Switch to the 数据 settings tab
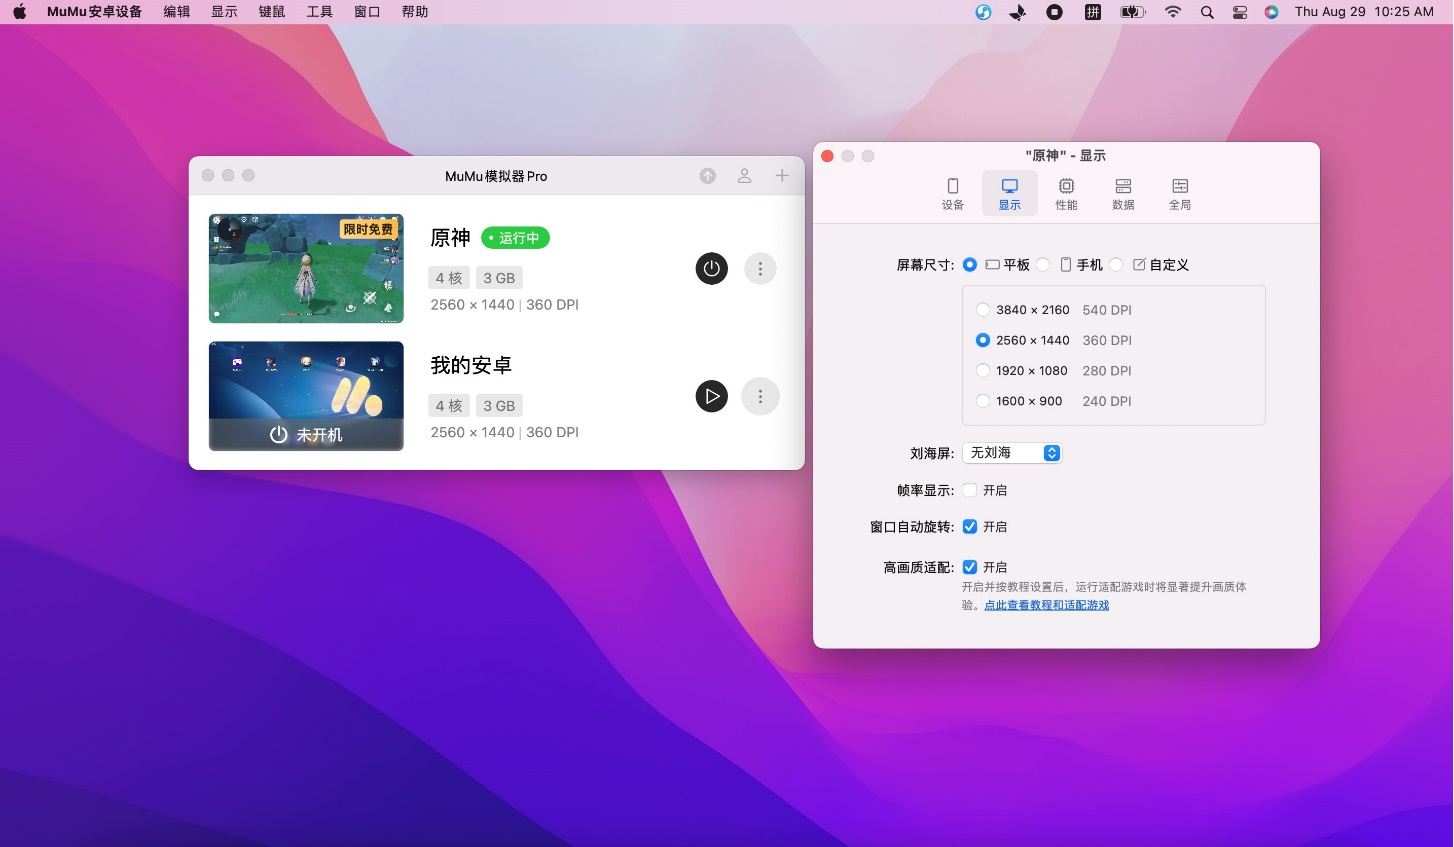This screenshot has width=1454, height=847. 1124,194
